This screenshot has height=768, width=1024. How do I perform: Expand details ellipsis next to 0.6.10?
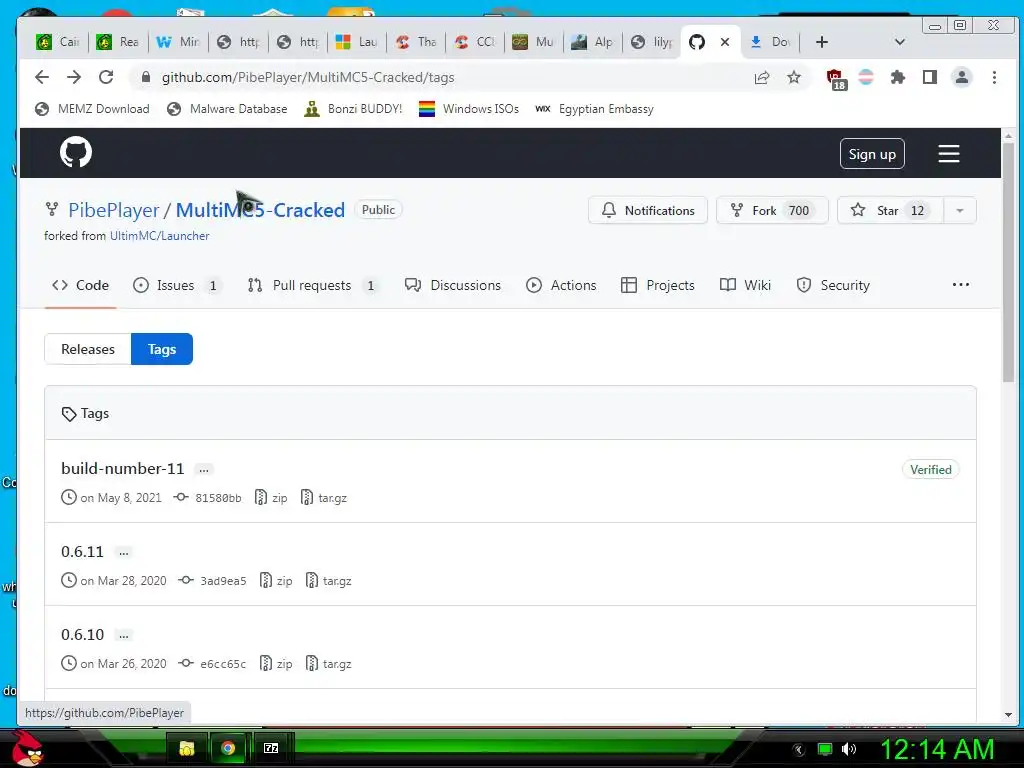(123, 635)
